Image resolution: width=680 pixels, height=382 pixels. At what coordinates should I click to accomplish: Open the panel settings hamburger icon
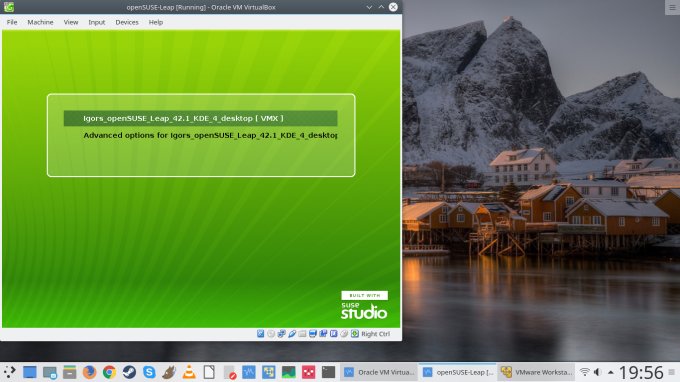coord(672,372)
